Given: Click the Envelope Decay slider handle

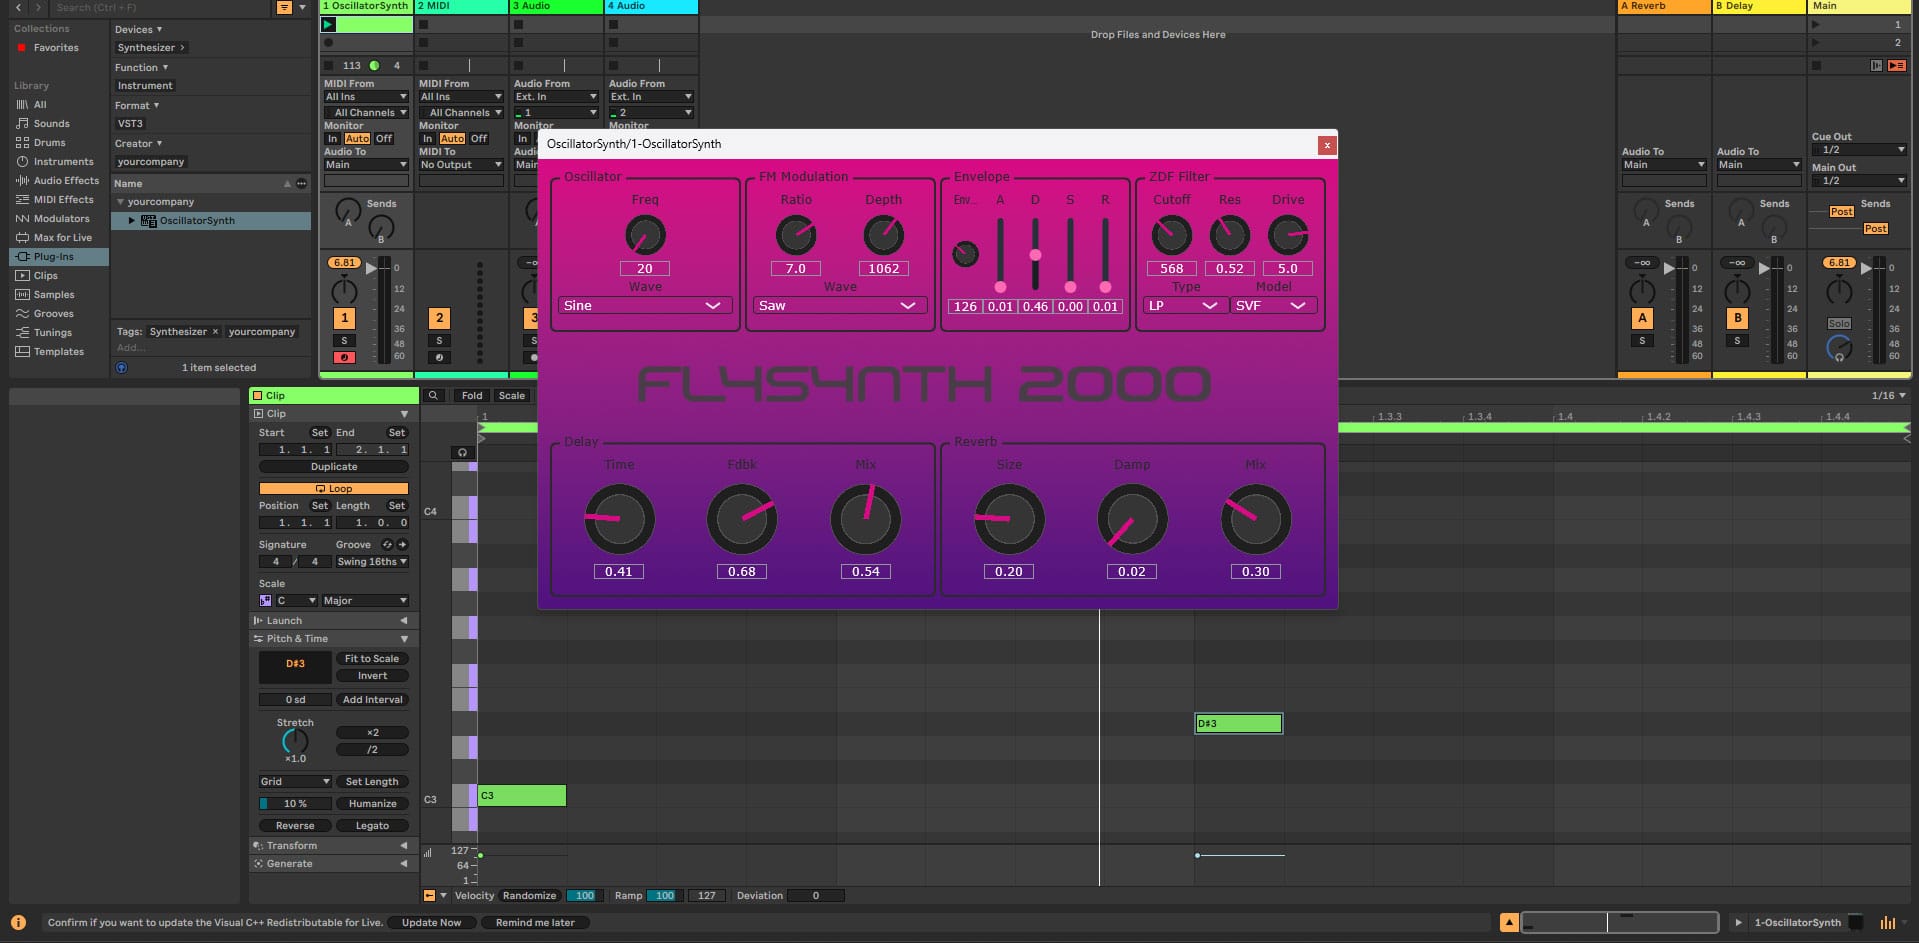Looking at the screenshot, I should point(1035,255).
